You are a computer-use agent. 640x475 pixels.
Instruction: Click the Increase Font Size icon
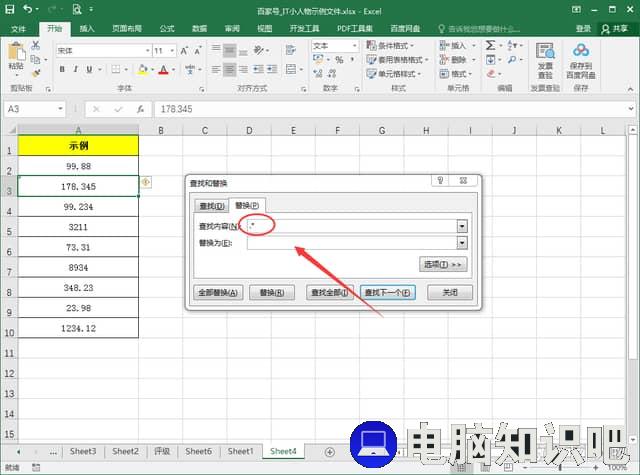184,51
